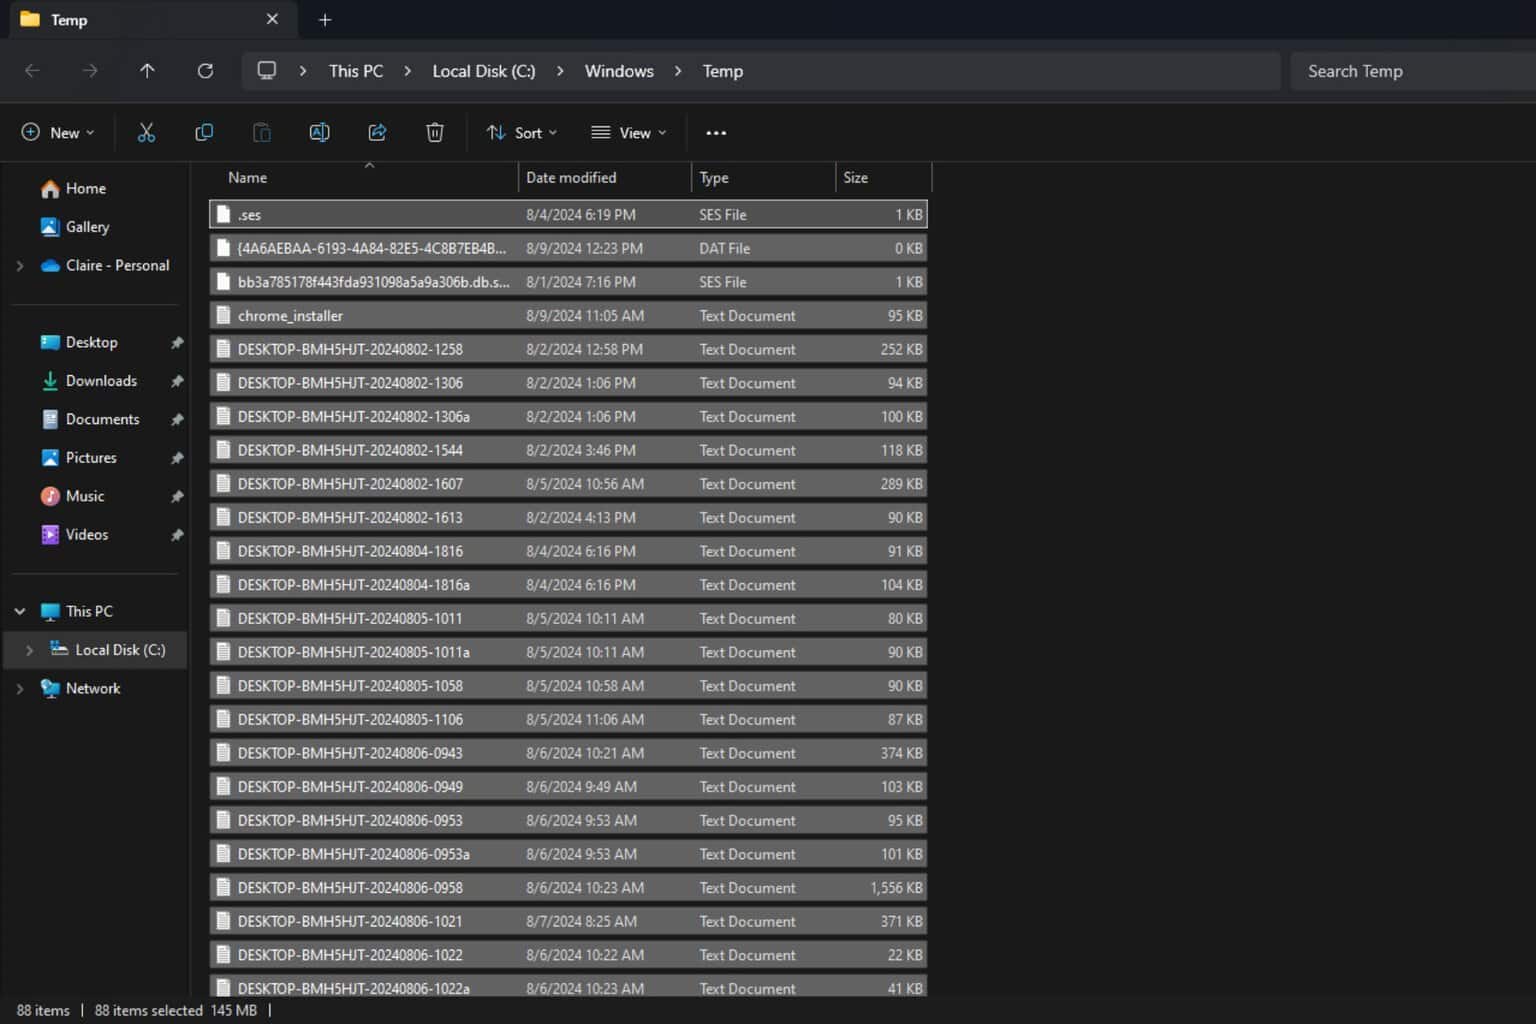The width and height of the screenshot is (1536, 1024).
Task: Click Local Disk (C:) in address bar
Action: [484, 71]
